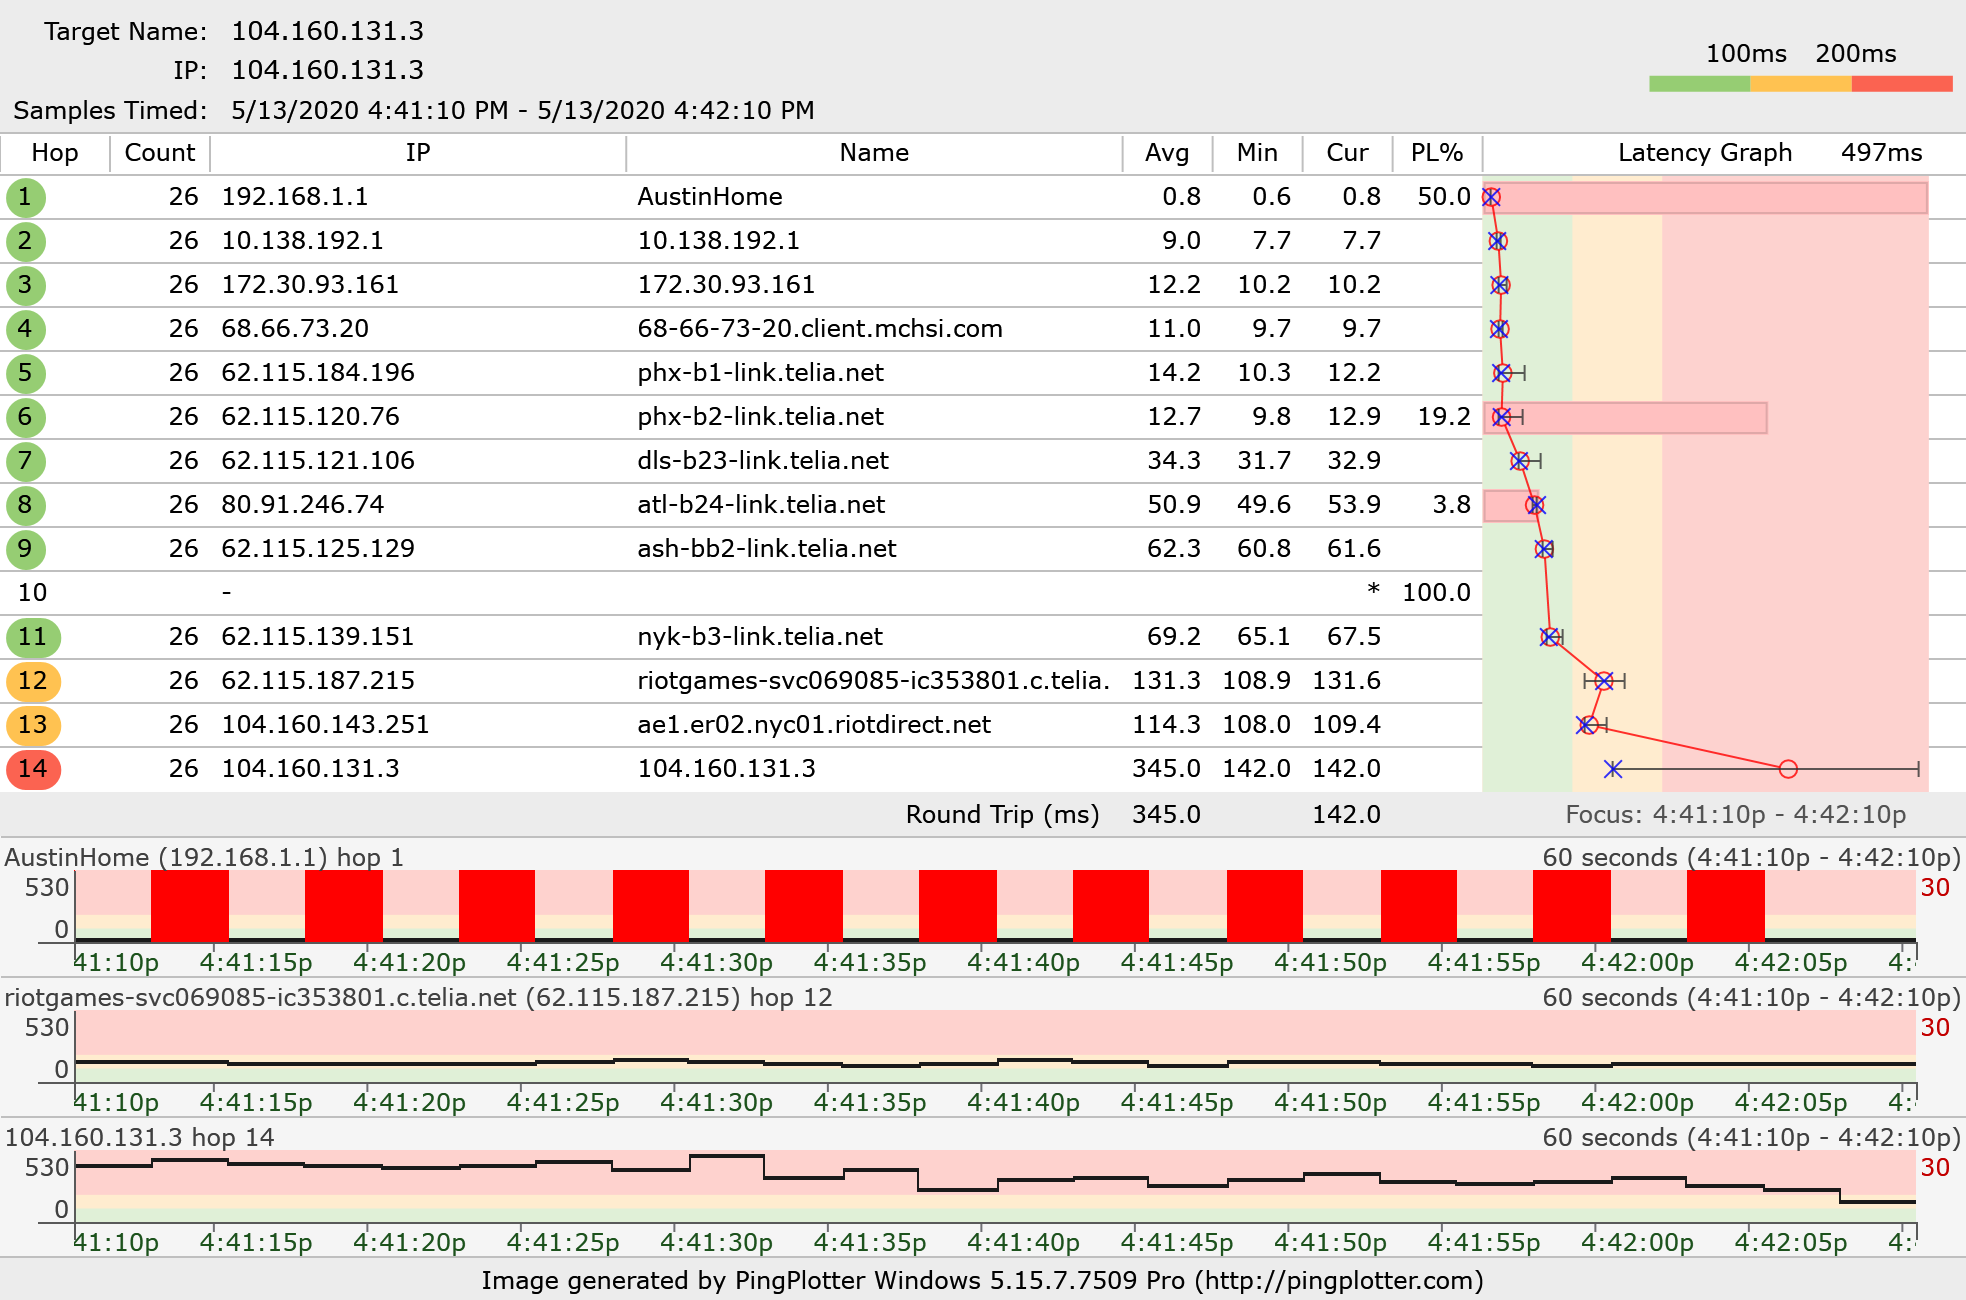Click IP 104.160.143.251 in hop 13
Screen dimensions: 1966x1300
tap(325, 725)
